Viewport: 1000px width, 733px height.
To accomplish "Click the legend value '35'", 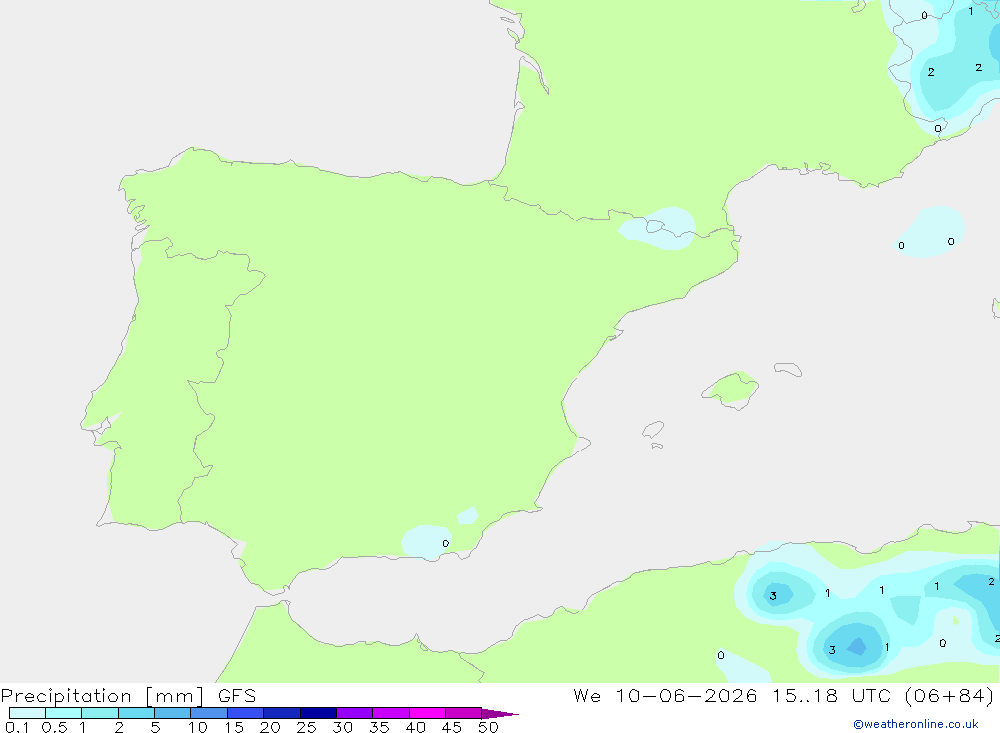I will click(x=379, y=727).
